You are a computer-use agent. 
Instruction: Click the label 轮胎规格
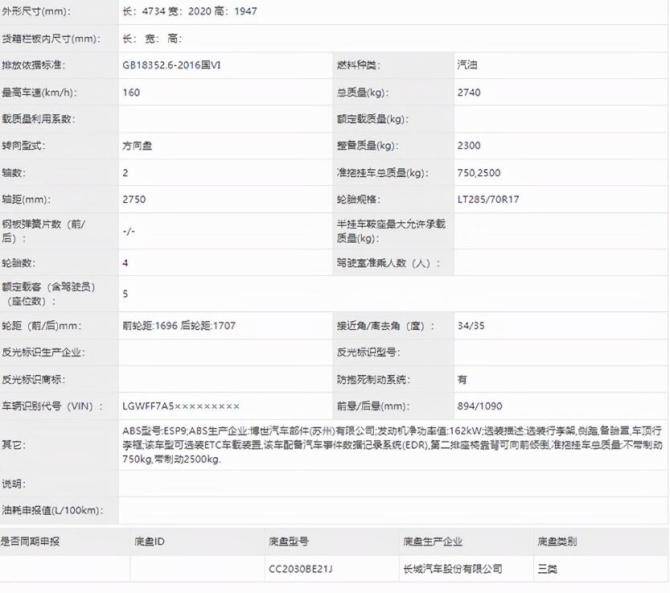click(359, 199)
